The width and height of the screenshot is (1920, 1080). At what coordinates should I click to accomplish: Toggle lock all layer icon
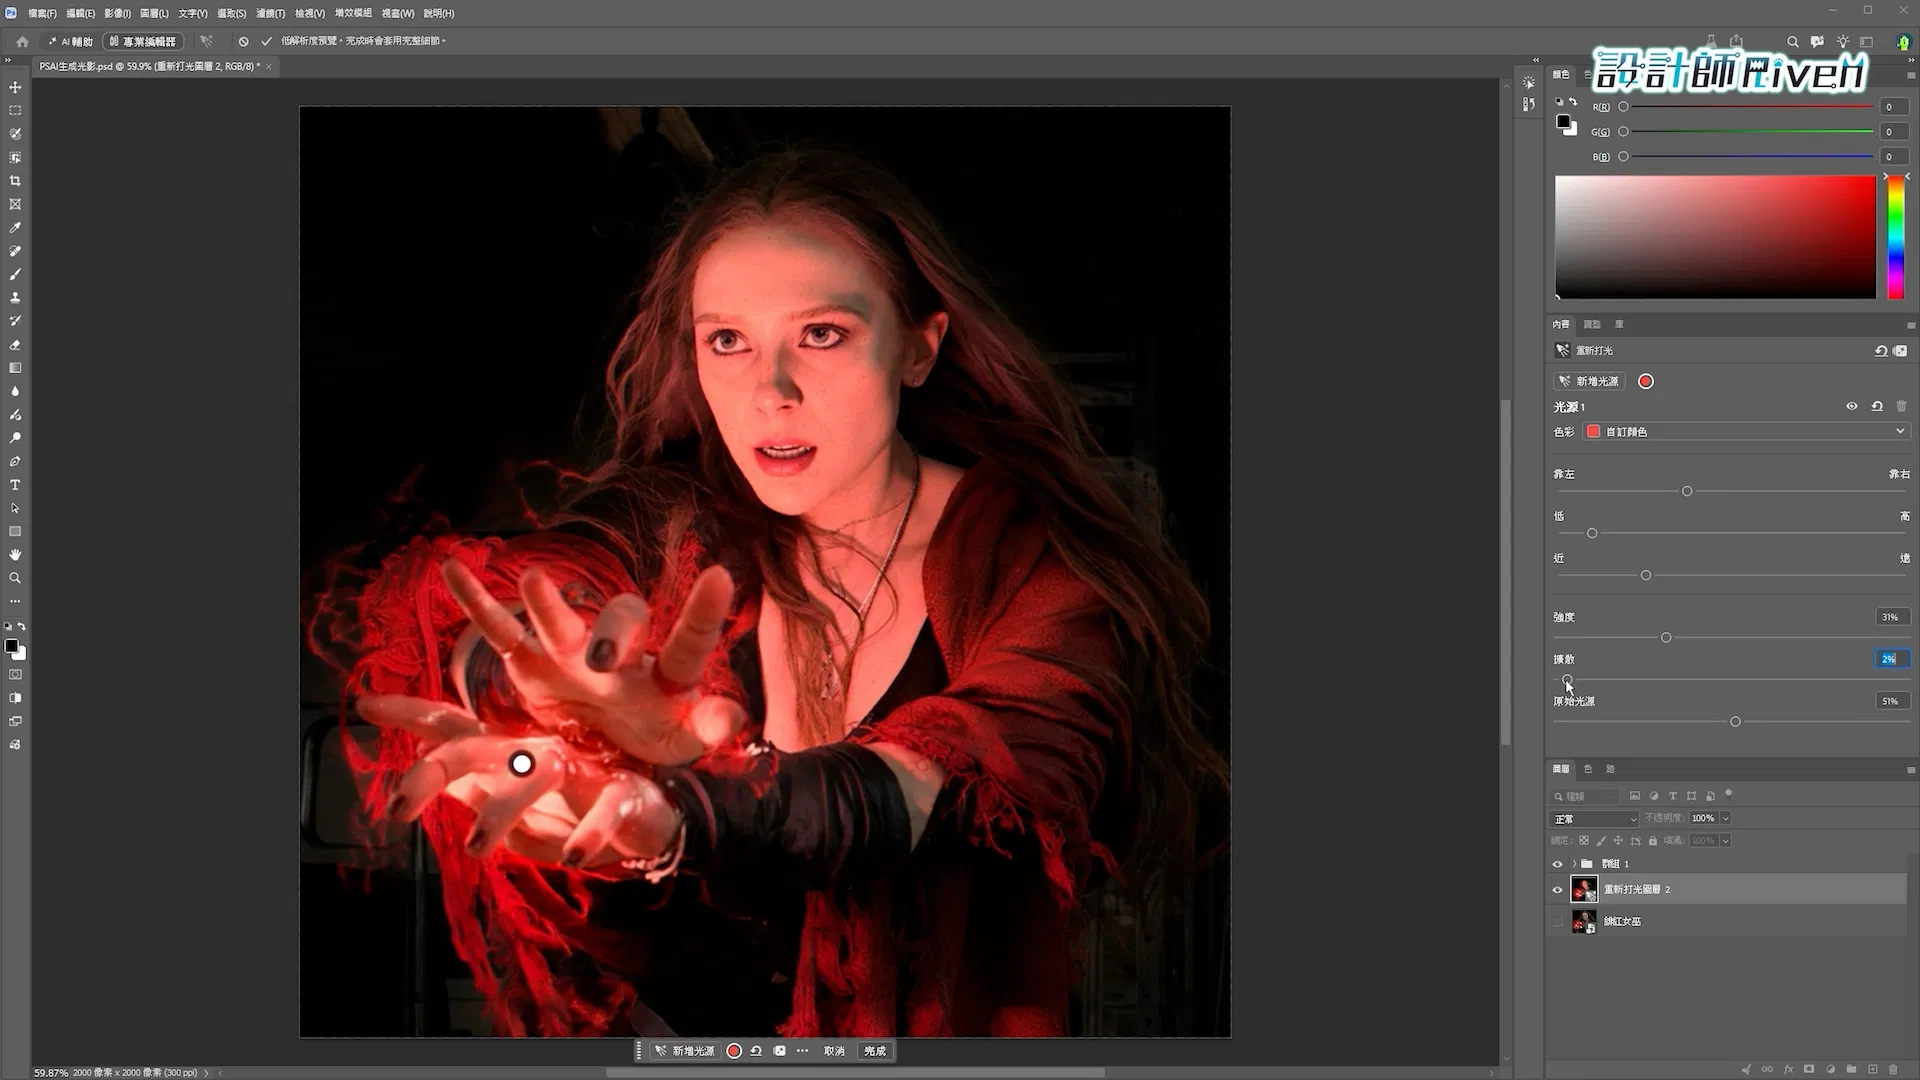coord(1653,841)
